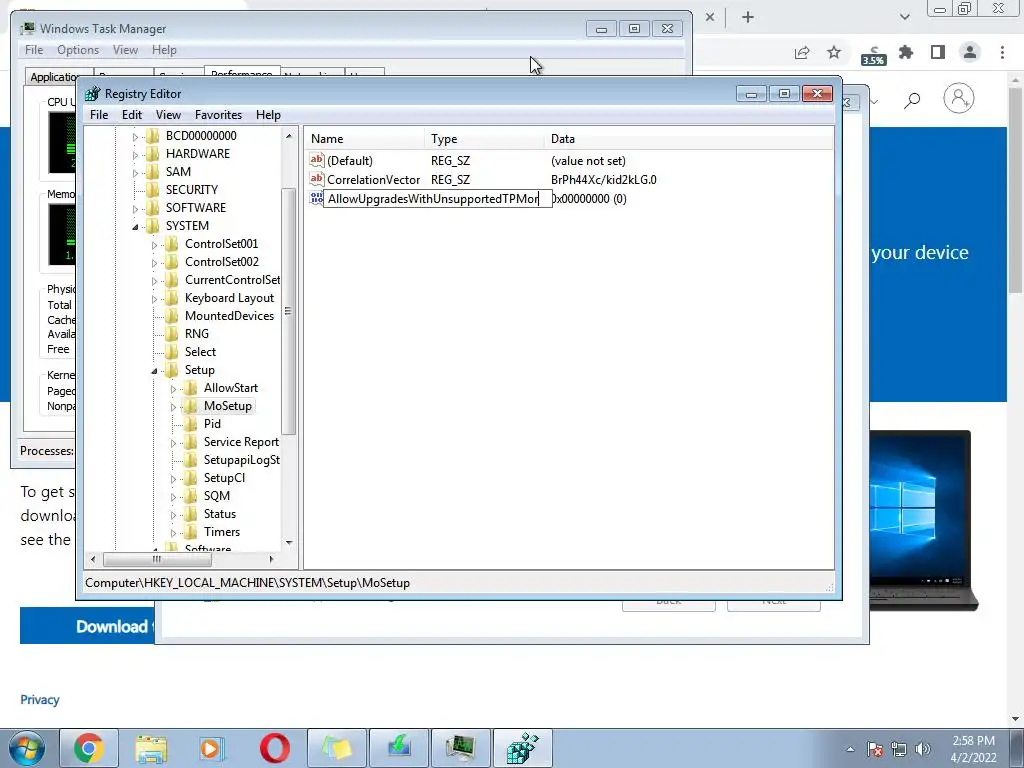
Task: Click the tree vertical scrollbar thumb
Action: [288, 312]
